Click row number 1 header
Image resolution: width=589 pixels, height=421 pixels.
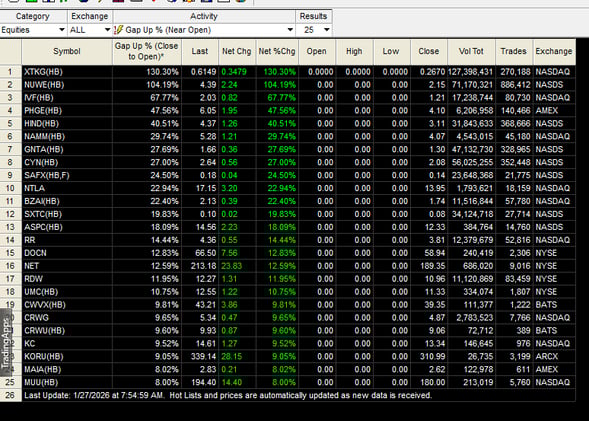(11, 72)
